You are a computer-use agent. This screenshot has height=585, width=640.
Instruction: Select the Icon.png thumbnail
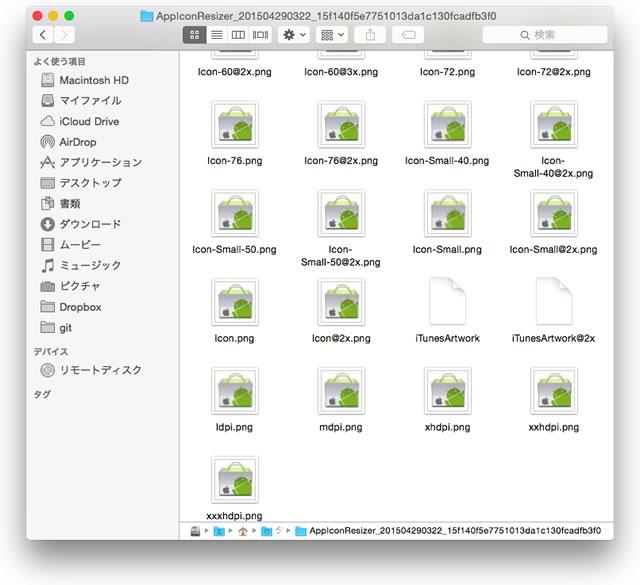tap(235, 302)
